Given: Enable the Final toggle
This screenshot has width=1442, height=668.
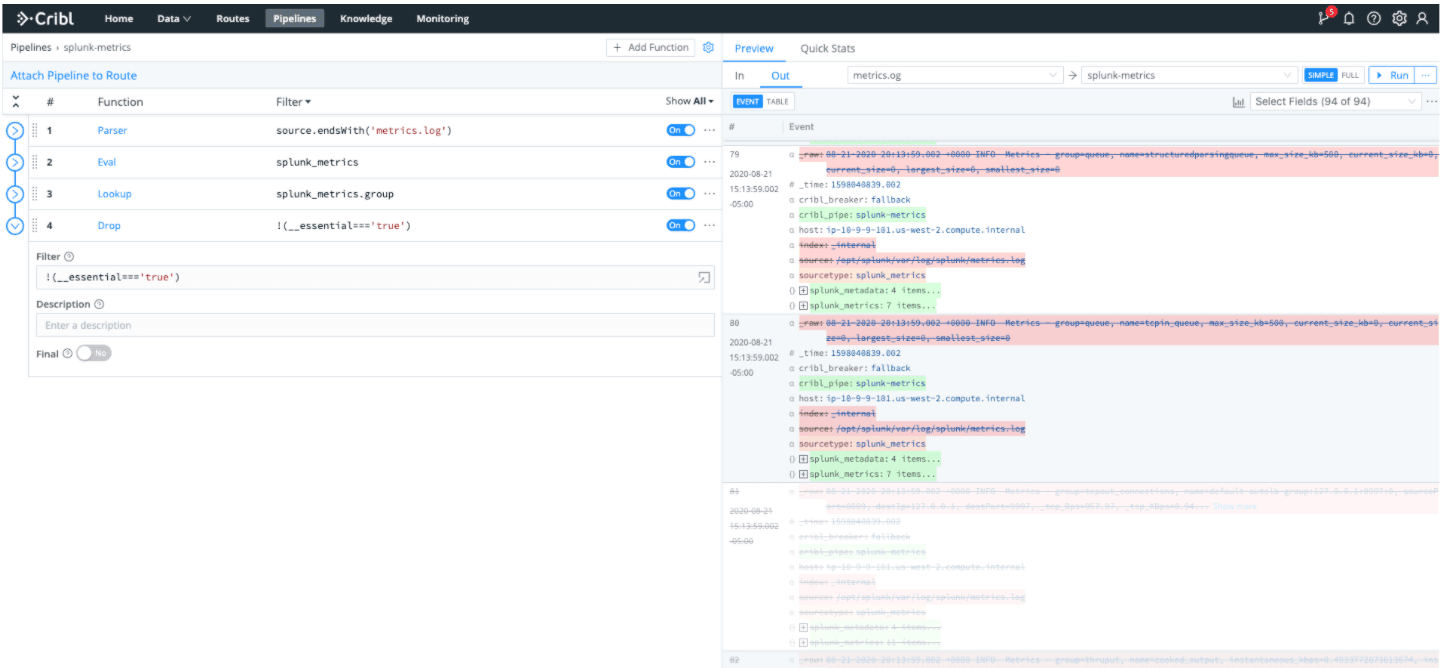Looking at the screenshot, I should 94,353.
